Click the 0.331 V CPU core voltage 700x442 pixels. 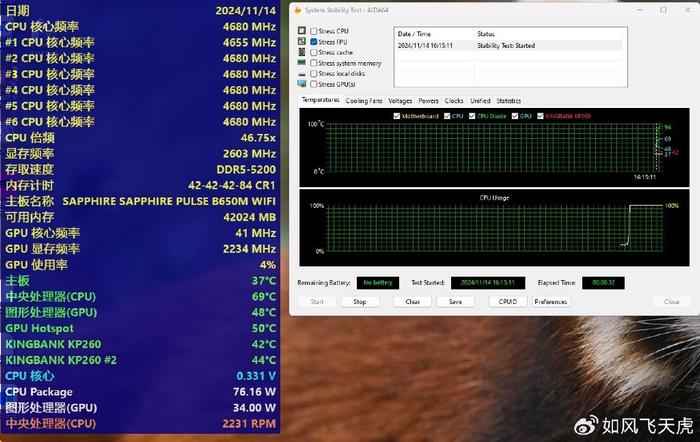pos(256,376)
